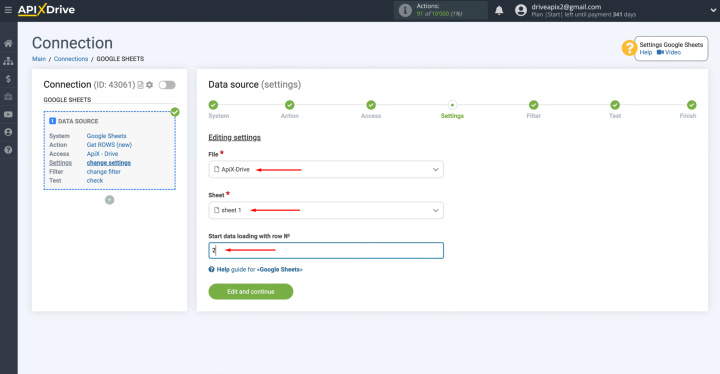Open the File dropdown
Viewport: 720px width, 374px height.
[326, 170]
